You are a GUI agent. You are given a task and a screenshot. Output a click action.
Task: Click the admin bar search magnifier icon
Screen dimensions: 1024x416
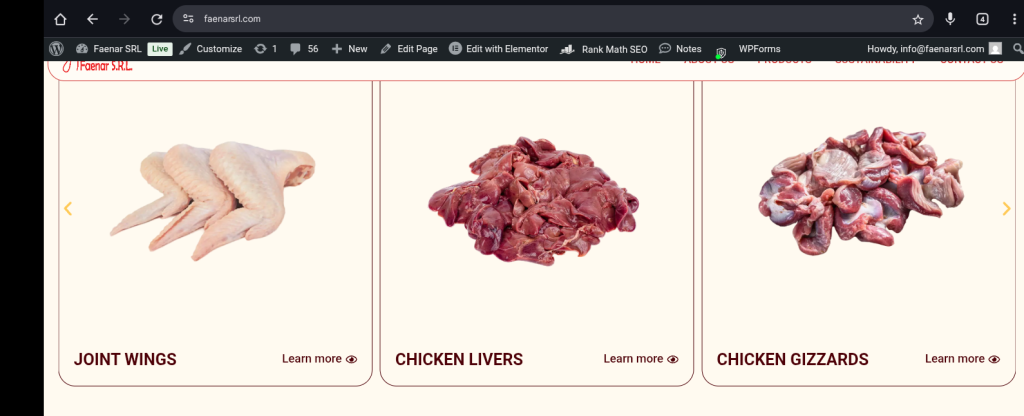pyautogui.click(x=1017, y=49)
